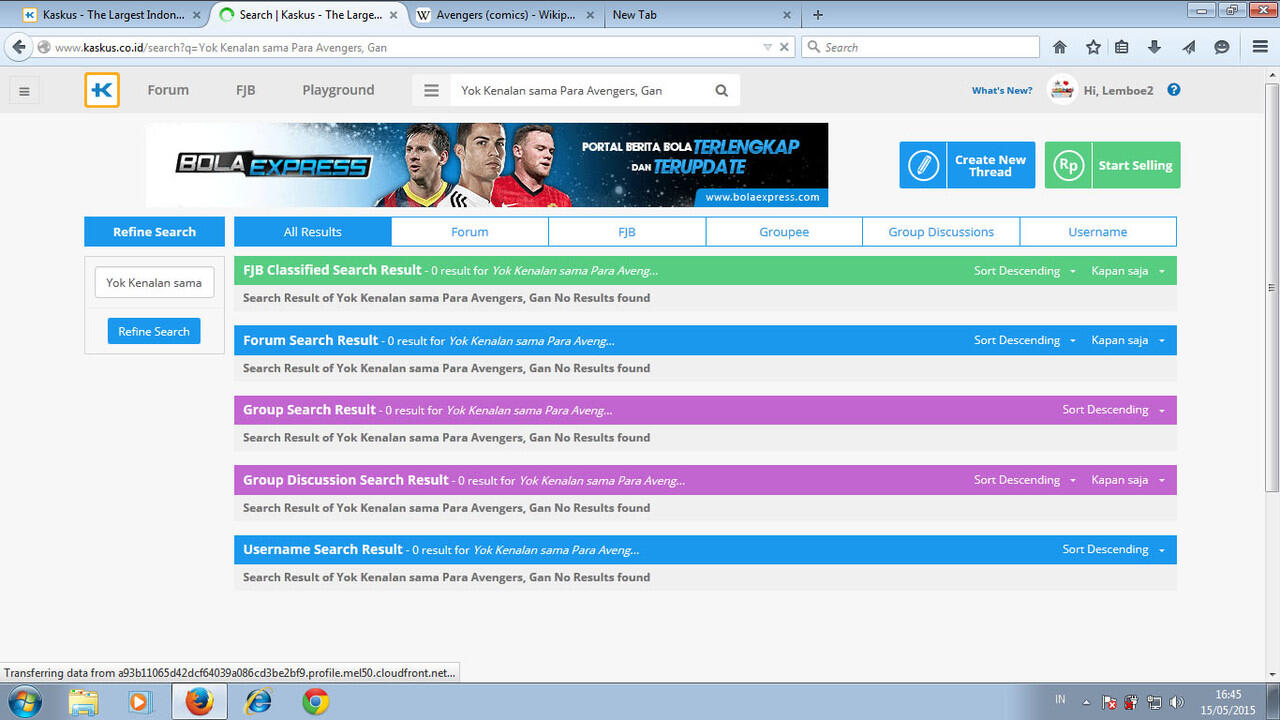Image resolution: width=1280 pixels, height=720 pixels.
Task: Click Start Selling button
Action: [x=1112, y=165]
